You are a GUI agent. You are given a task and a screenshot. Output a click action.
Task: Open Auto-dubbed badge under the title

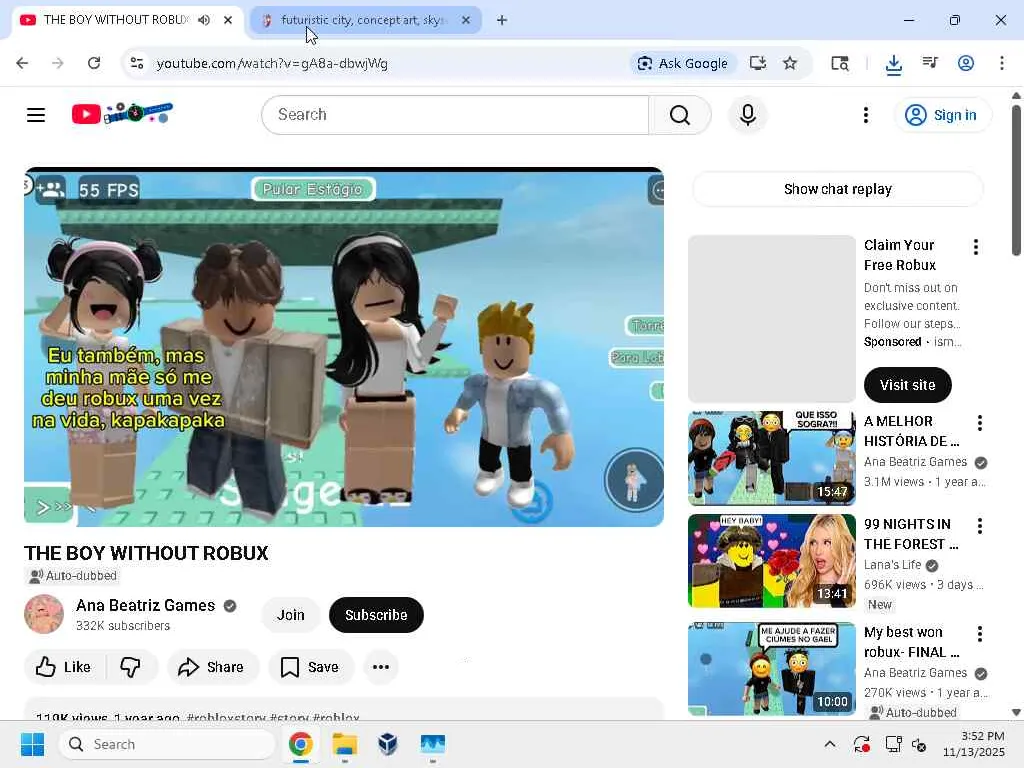click(x=72, y=576)
